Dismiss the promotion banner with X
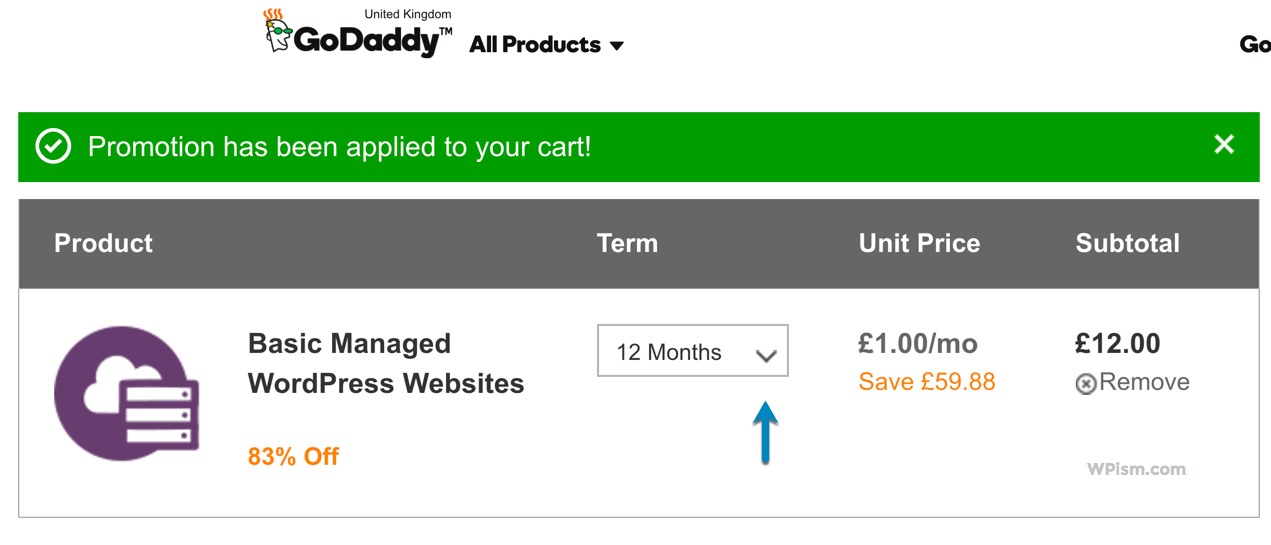This screenshot has width=1271, height=545. [x=1224, y=145]
